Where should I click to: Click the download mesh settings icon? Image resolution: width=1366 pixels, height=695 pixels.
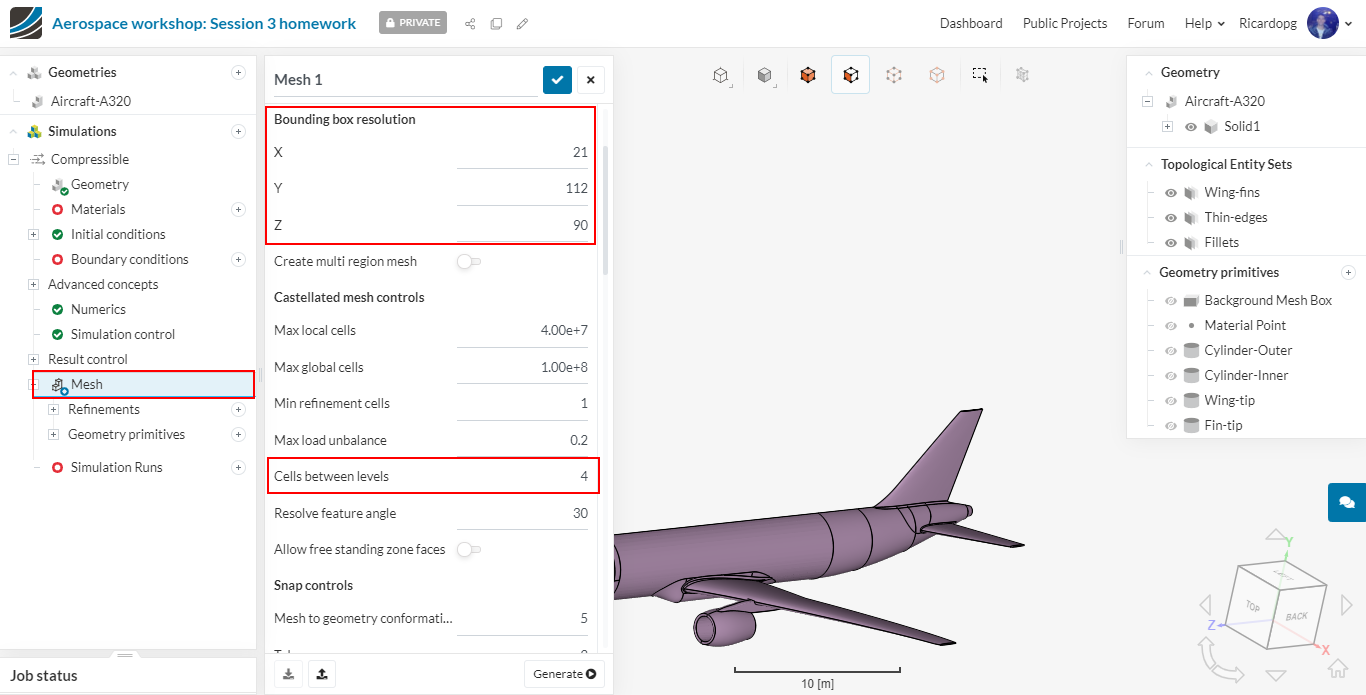pyautogui.click(x=289, y=674)
